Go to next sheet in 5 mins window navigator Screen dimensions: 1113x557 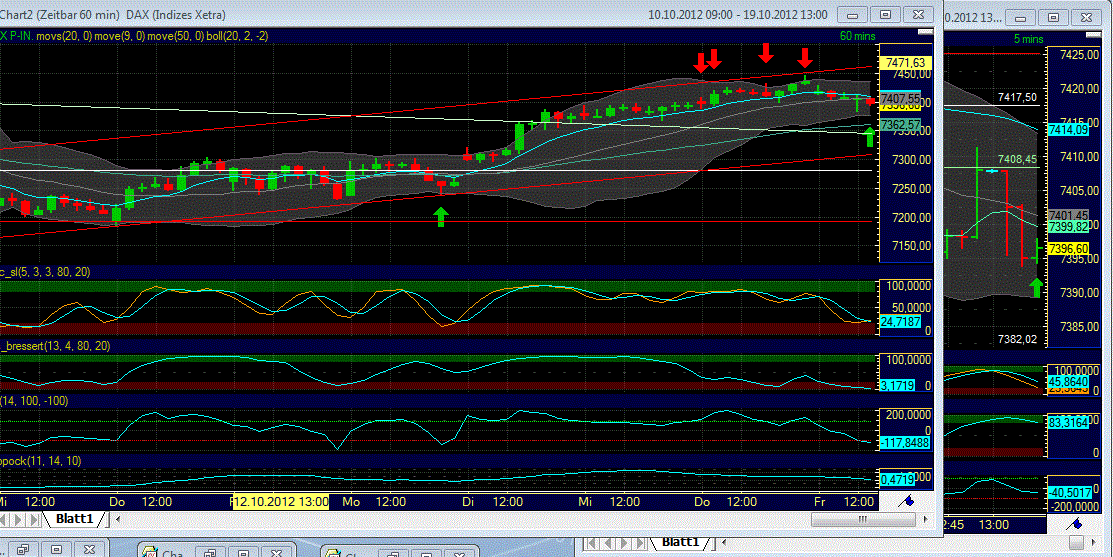[x=625, y=544]
